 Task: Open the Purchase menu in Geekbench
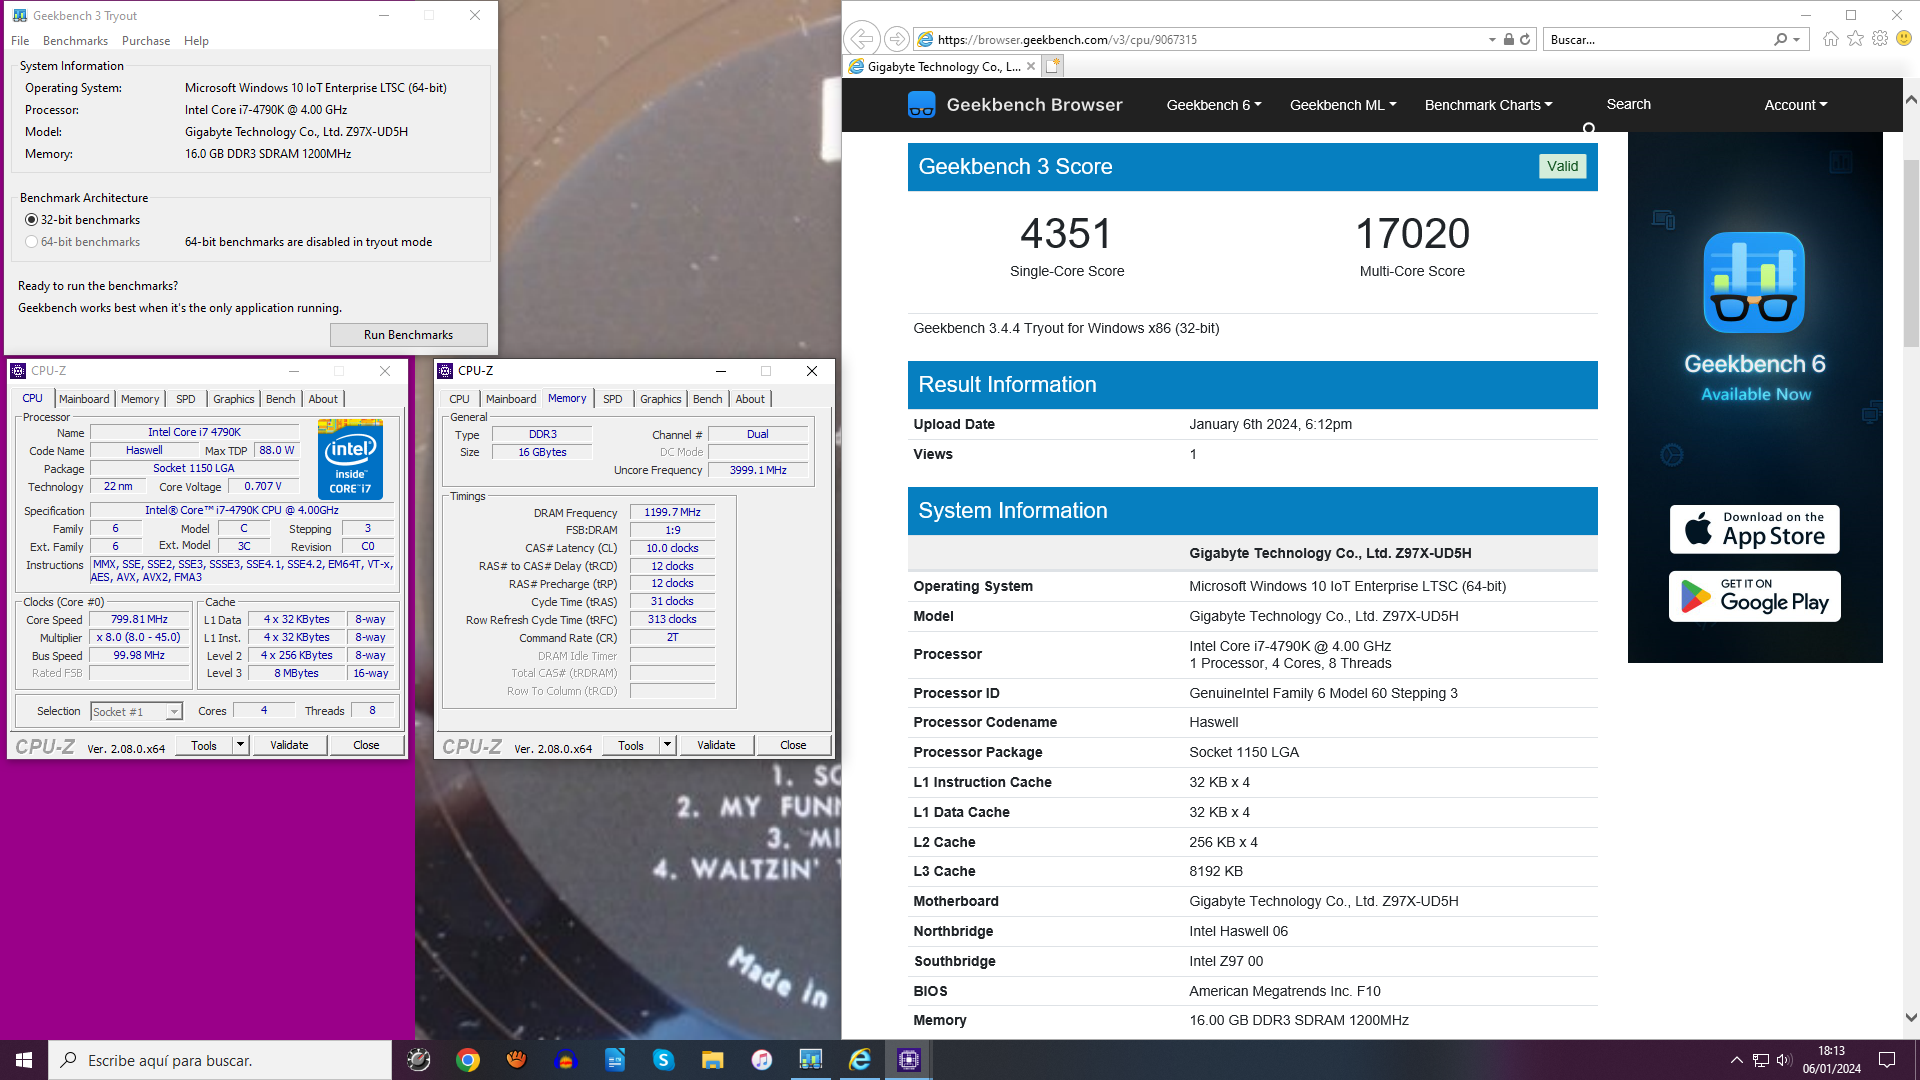click(x=146, y=41)
